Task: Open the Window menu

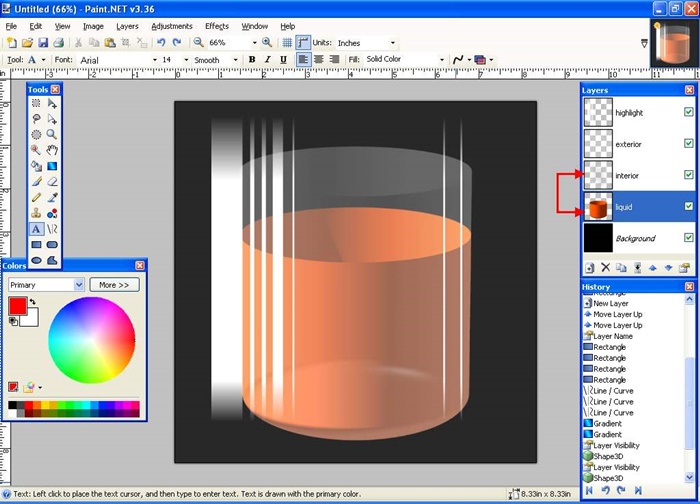Action: (x=255, y=26)
